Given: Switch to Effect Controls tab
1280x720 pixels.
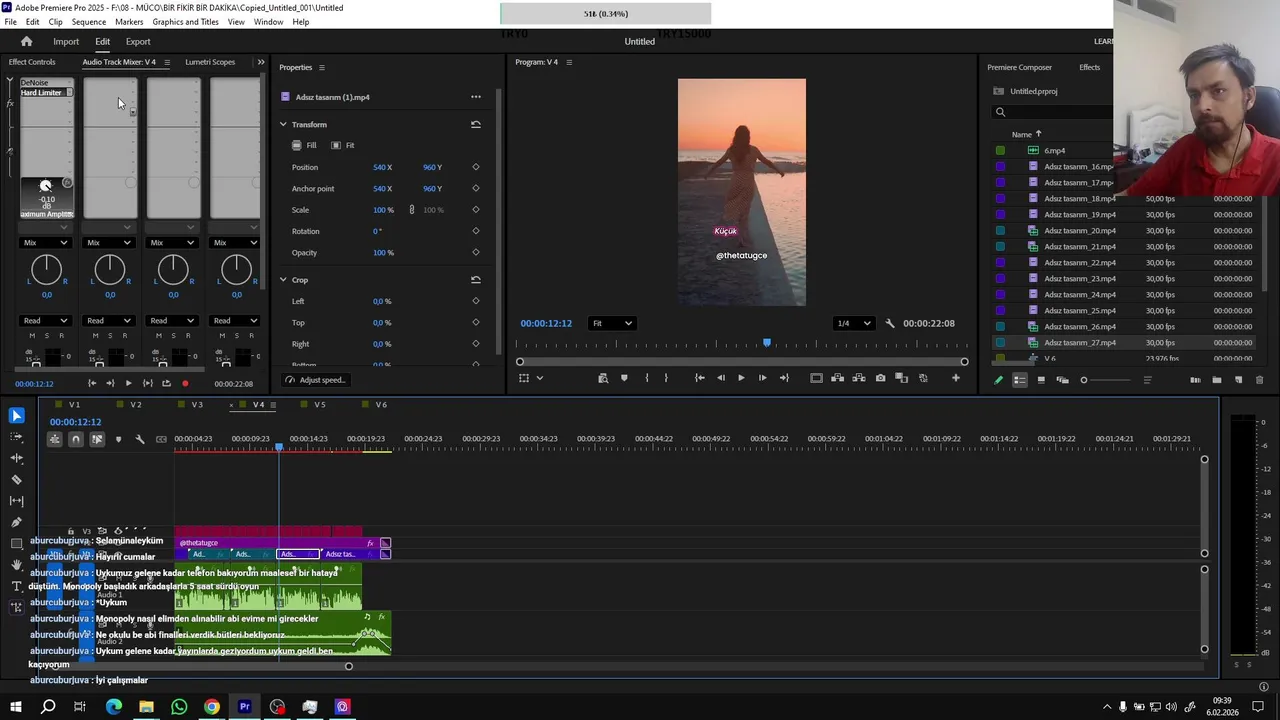Looking at the screenshot, I should click(32, 62).
